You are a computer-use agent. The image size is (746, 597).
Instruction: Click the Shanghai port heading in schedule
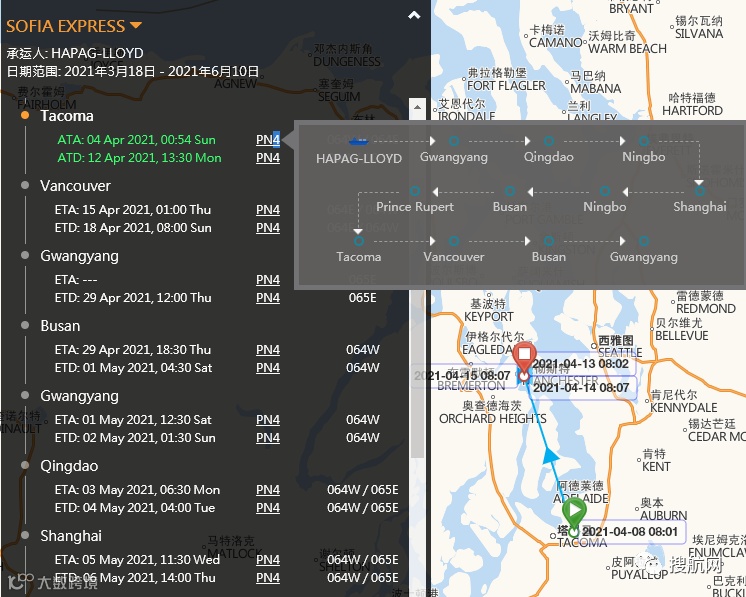pyautogui.click(x=71, y=535)
